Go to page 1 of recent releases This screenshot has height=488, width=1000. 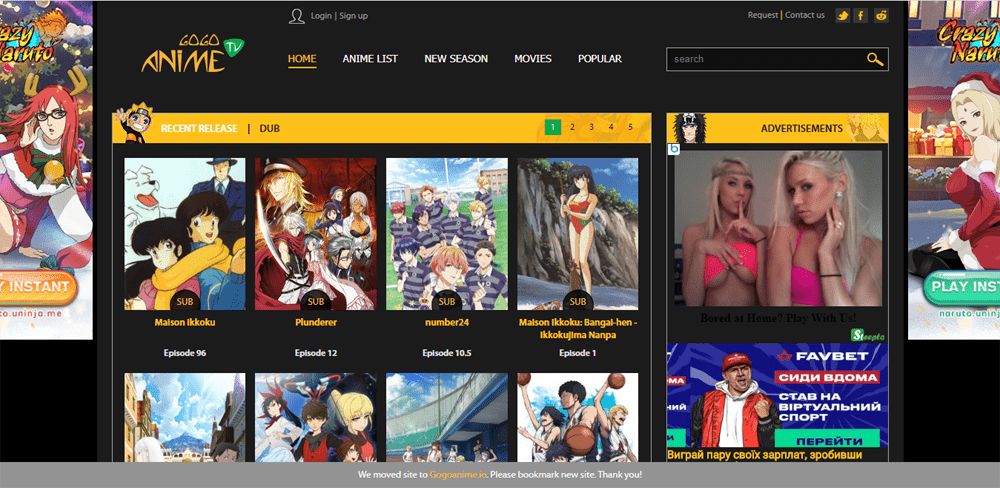click(x=553, y=127)
